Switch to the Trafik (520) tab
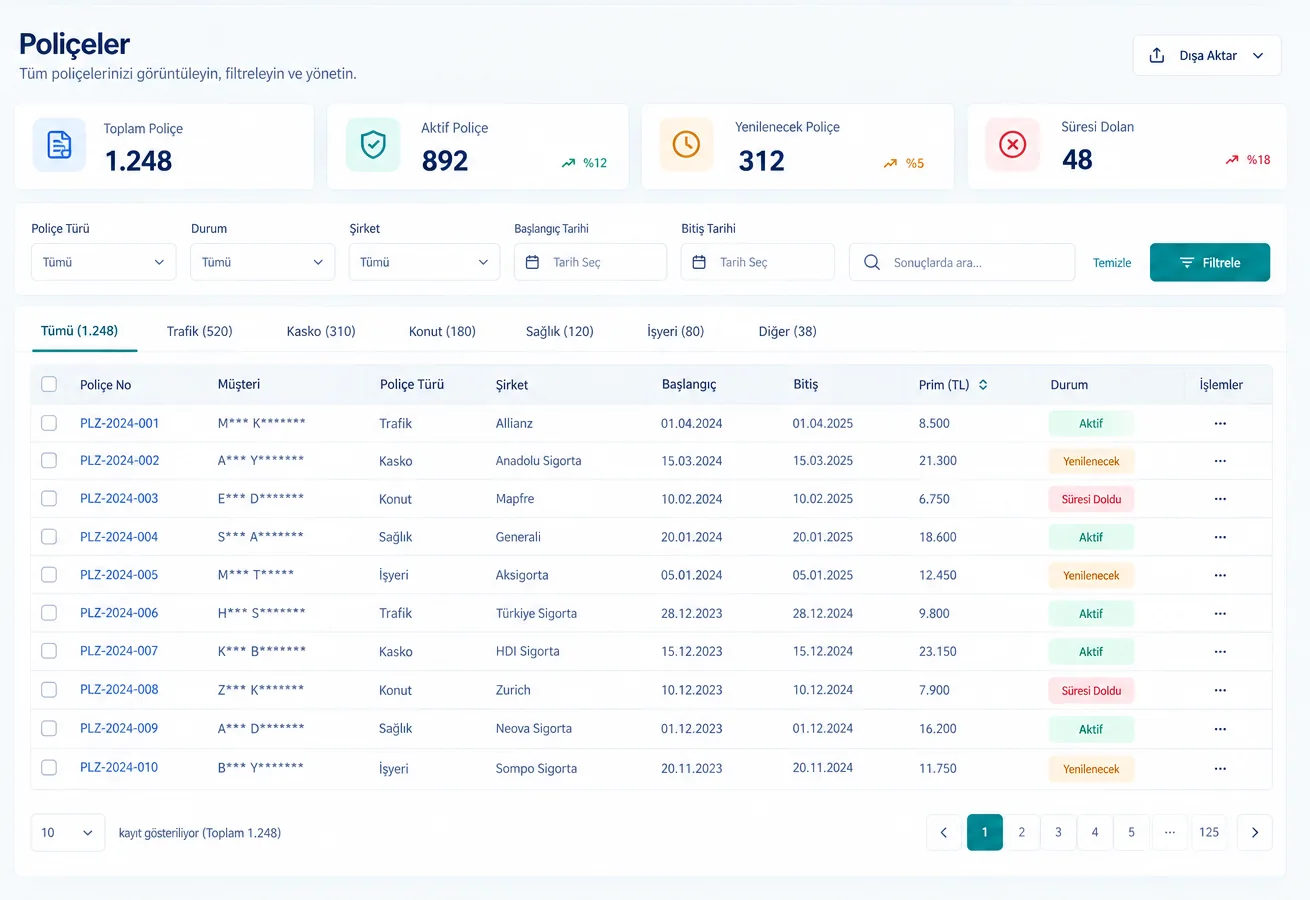Screen dimensions: 1310x900 point(200,331)
